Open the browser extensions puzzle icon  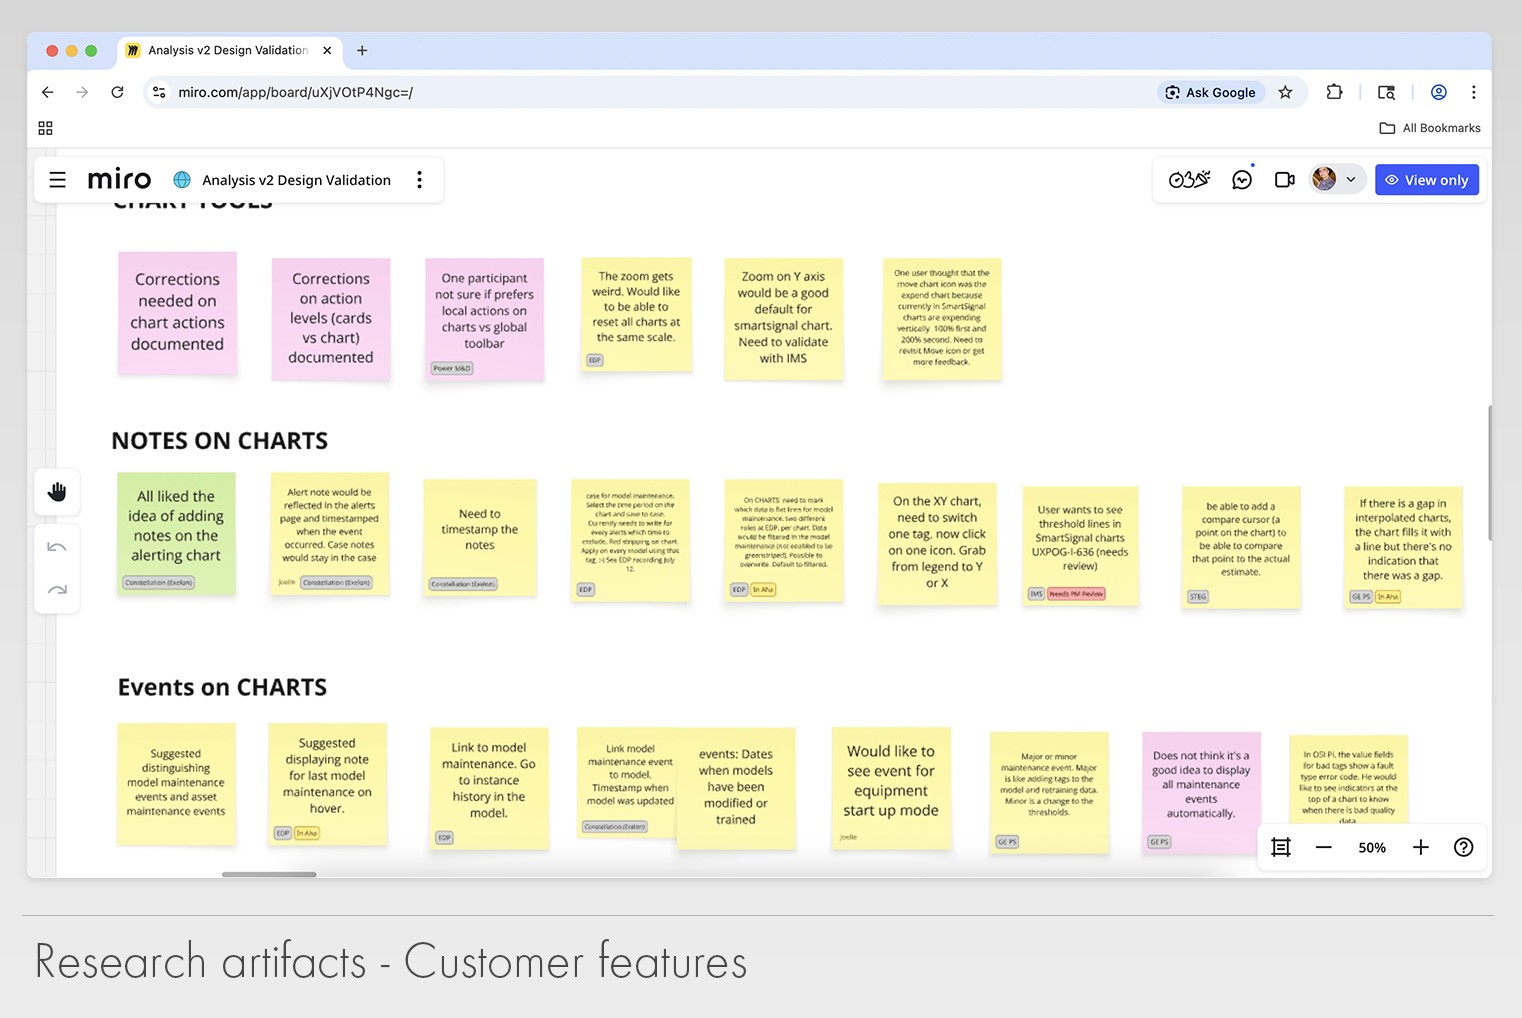tap(1334, 92)
